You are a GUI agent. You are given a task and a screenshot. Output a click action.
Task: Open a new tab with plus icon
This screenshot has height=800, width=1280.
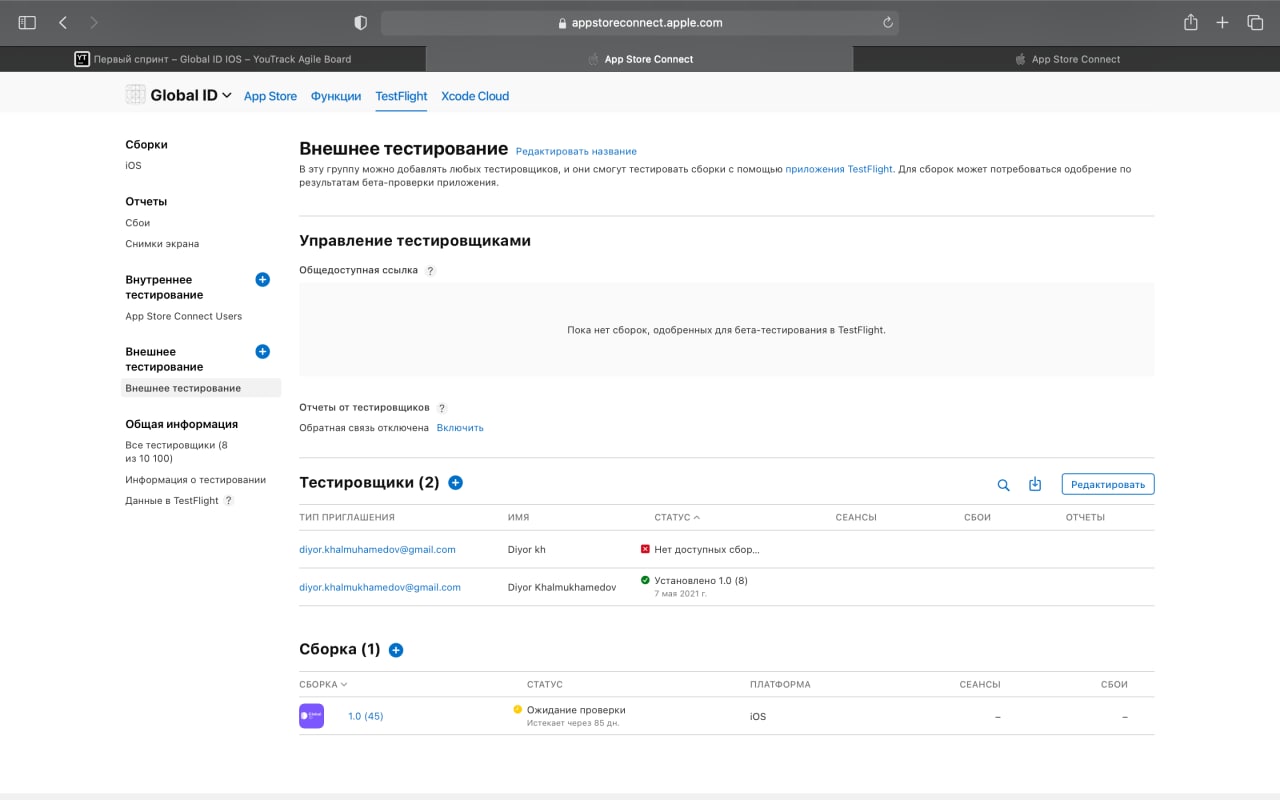click(x=1222, y=22)
